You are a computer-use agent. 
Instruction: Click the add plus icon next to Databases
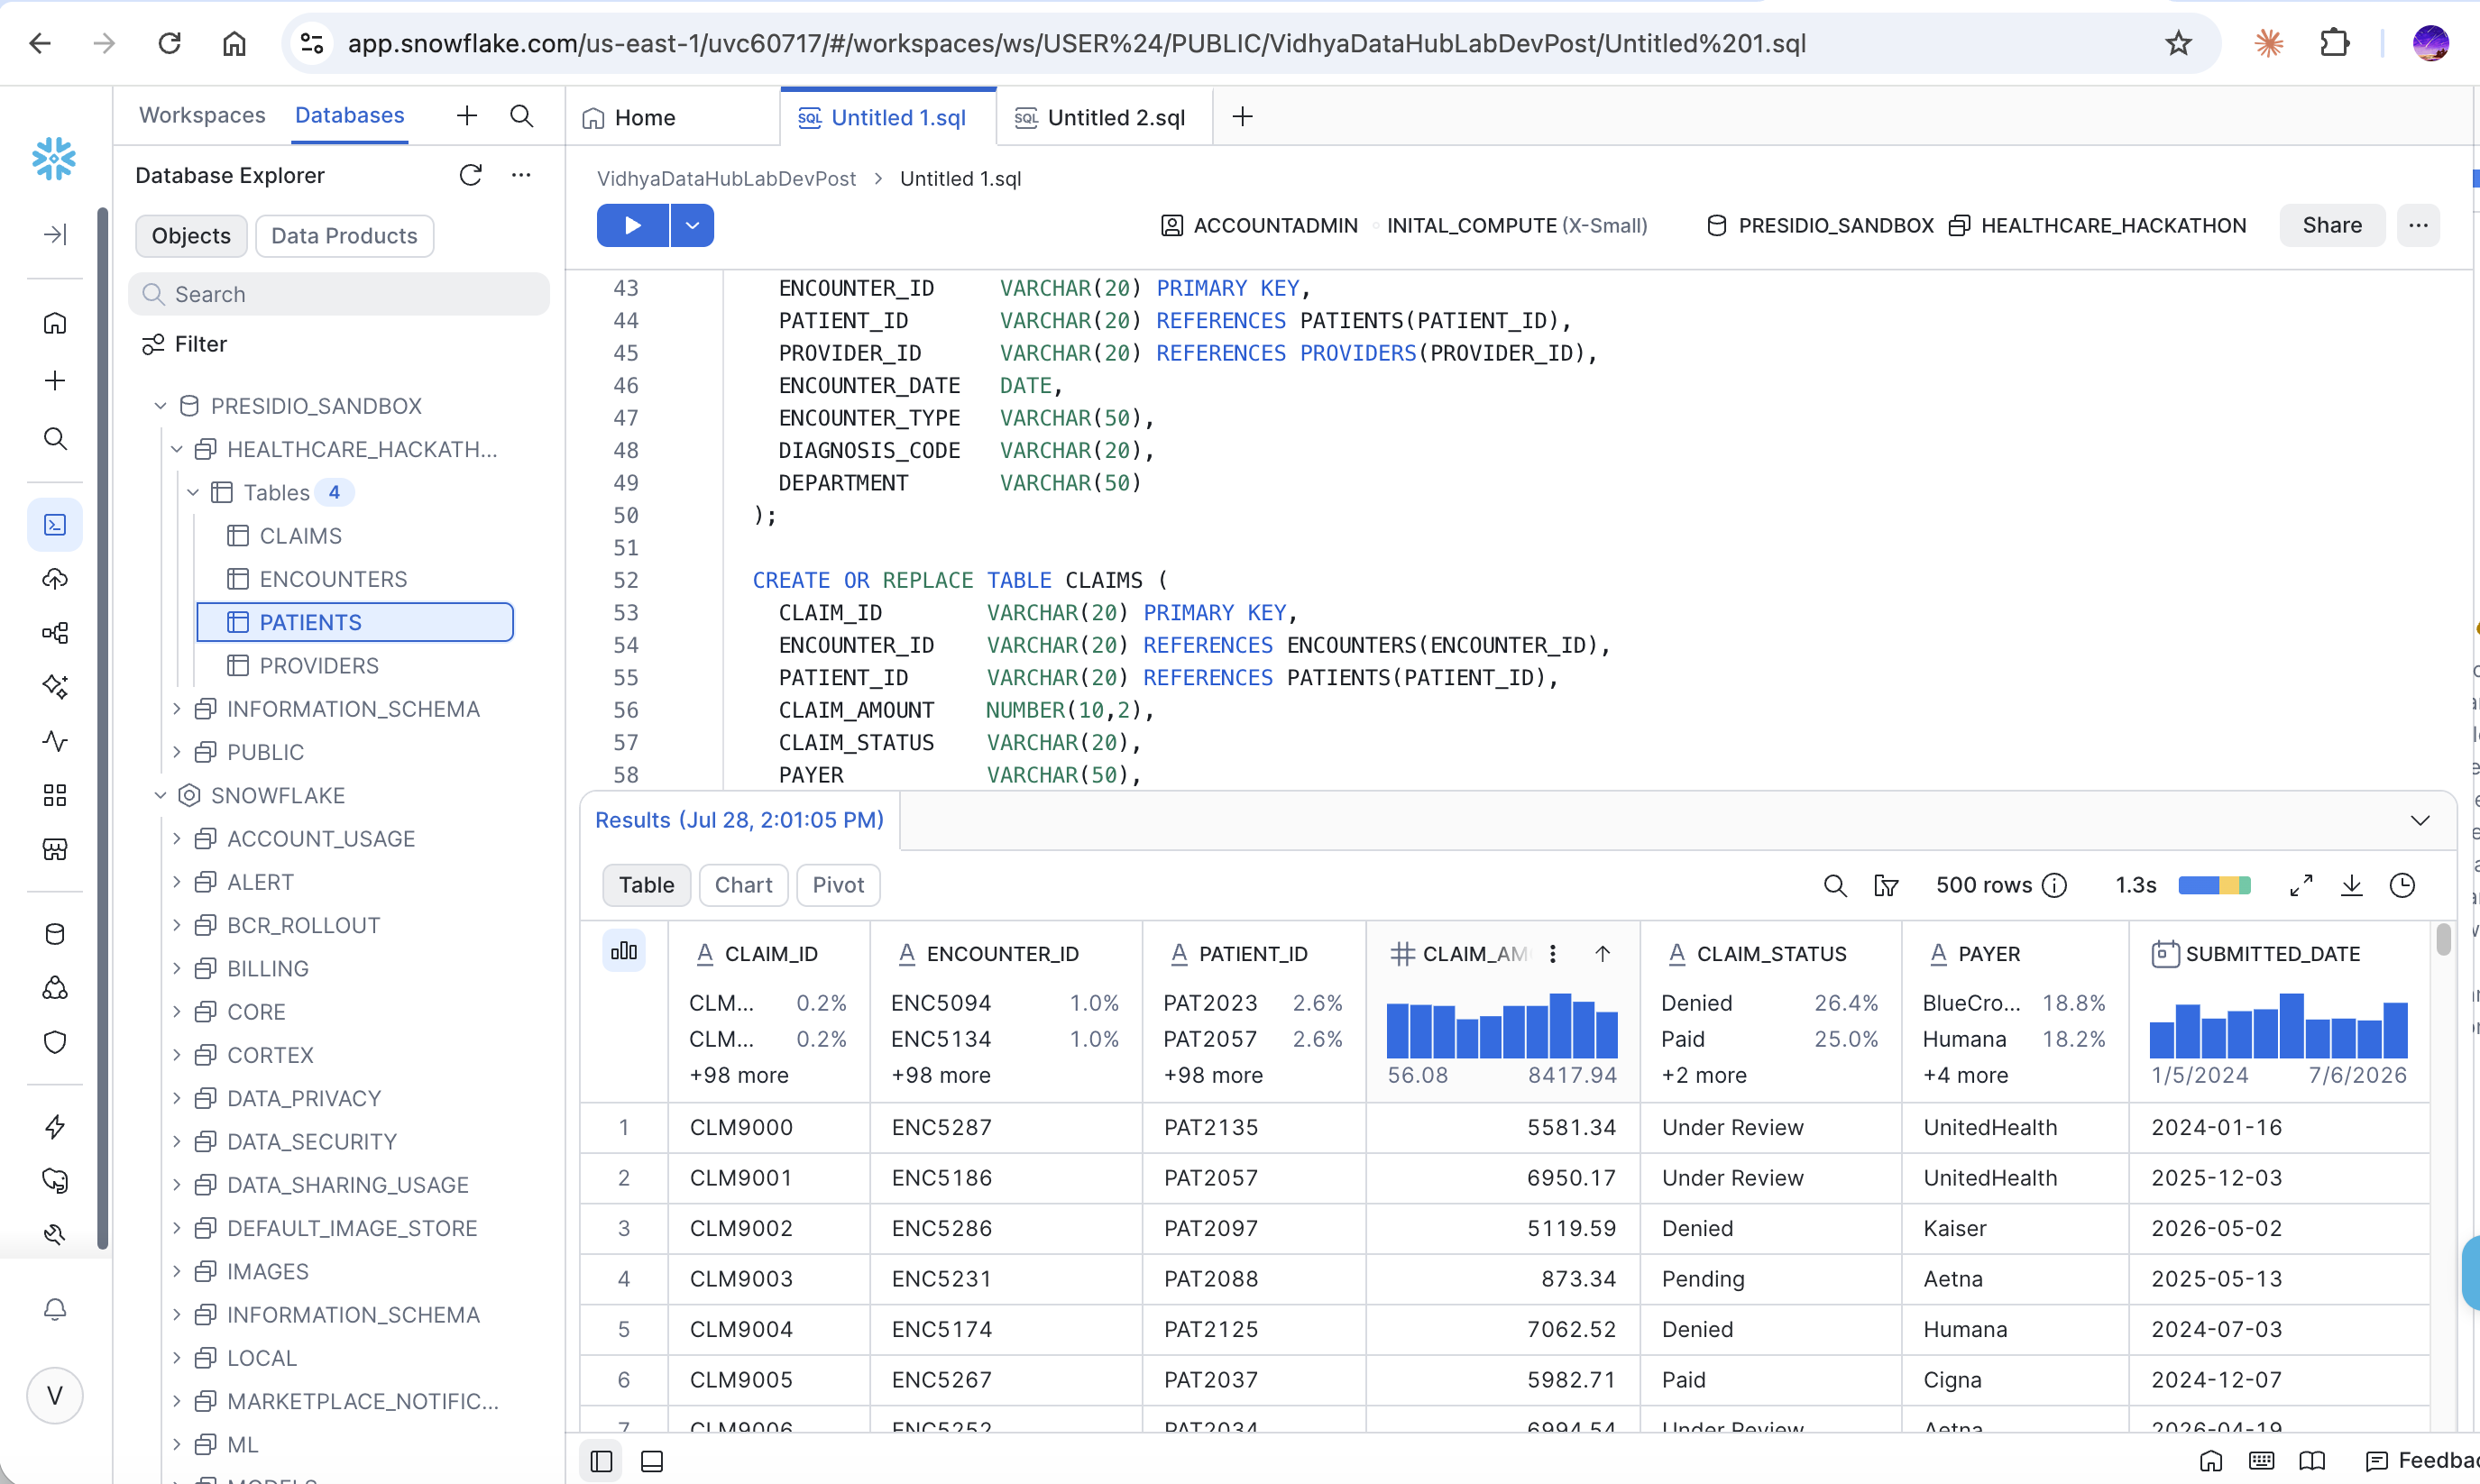(467, 116)
